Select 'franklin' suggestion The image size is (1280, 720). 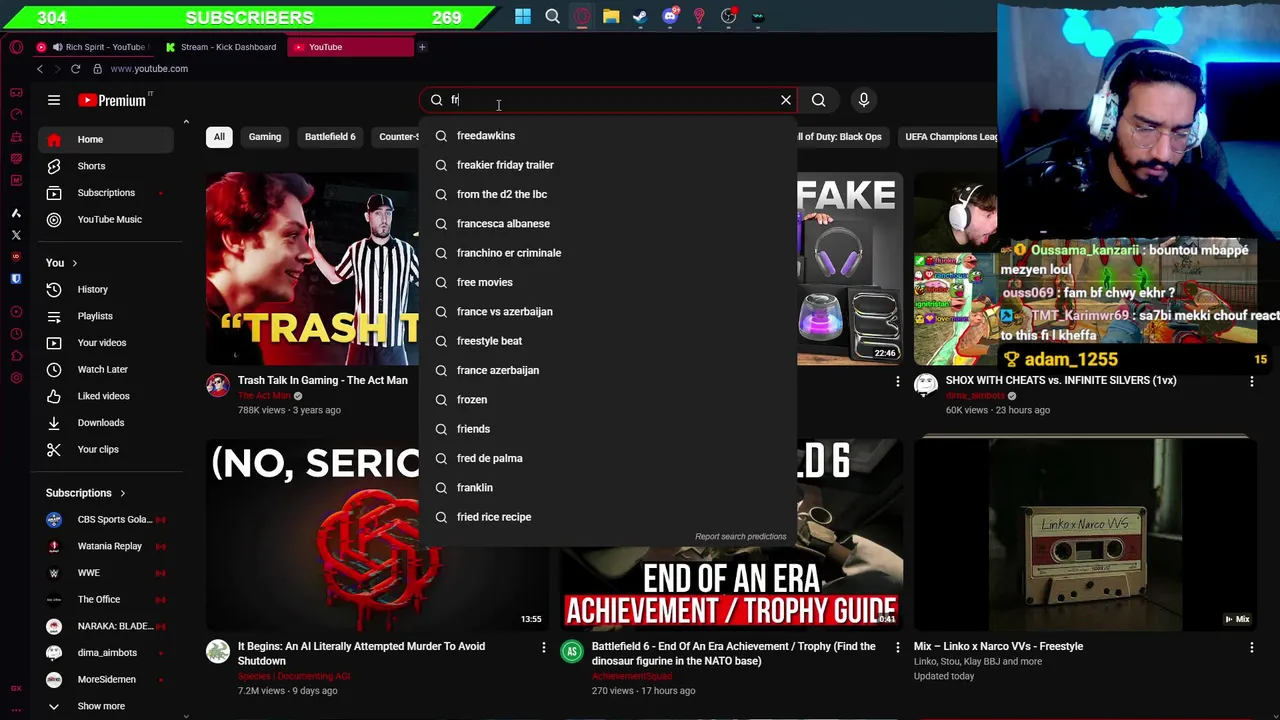(x=608, y=488)
